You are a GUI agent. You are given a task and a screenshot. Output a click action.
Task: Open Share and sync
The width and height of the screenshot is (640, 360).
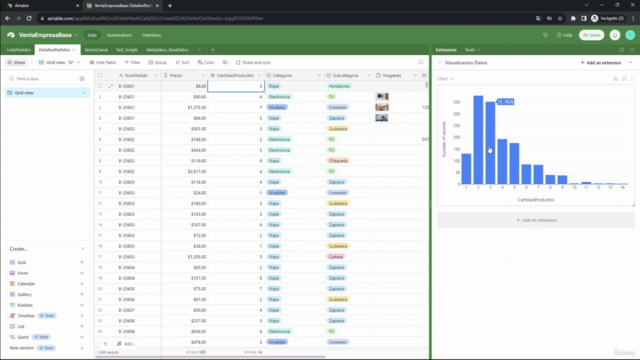pyautogui.click(x=253, y=62)
